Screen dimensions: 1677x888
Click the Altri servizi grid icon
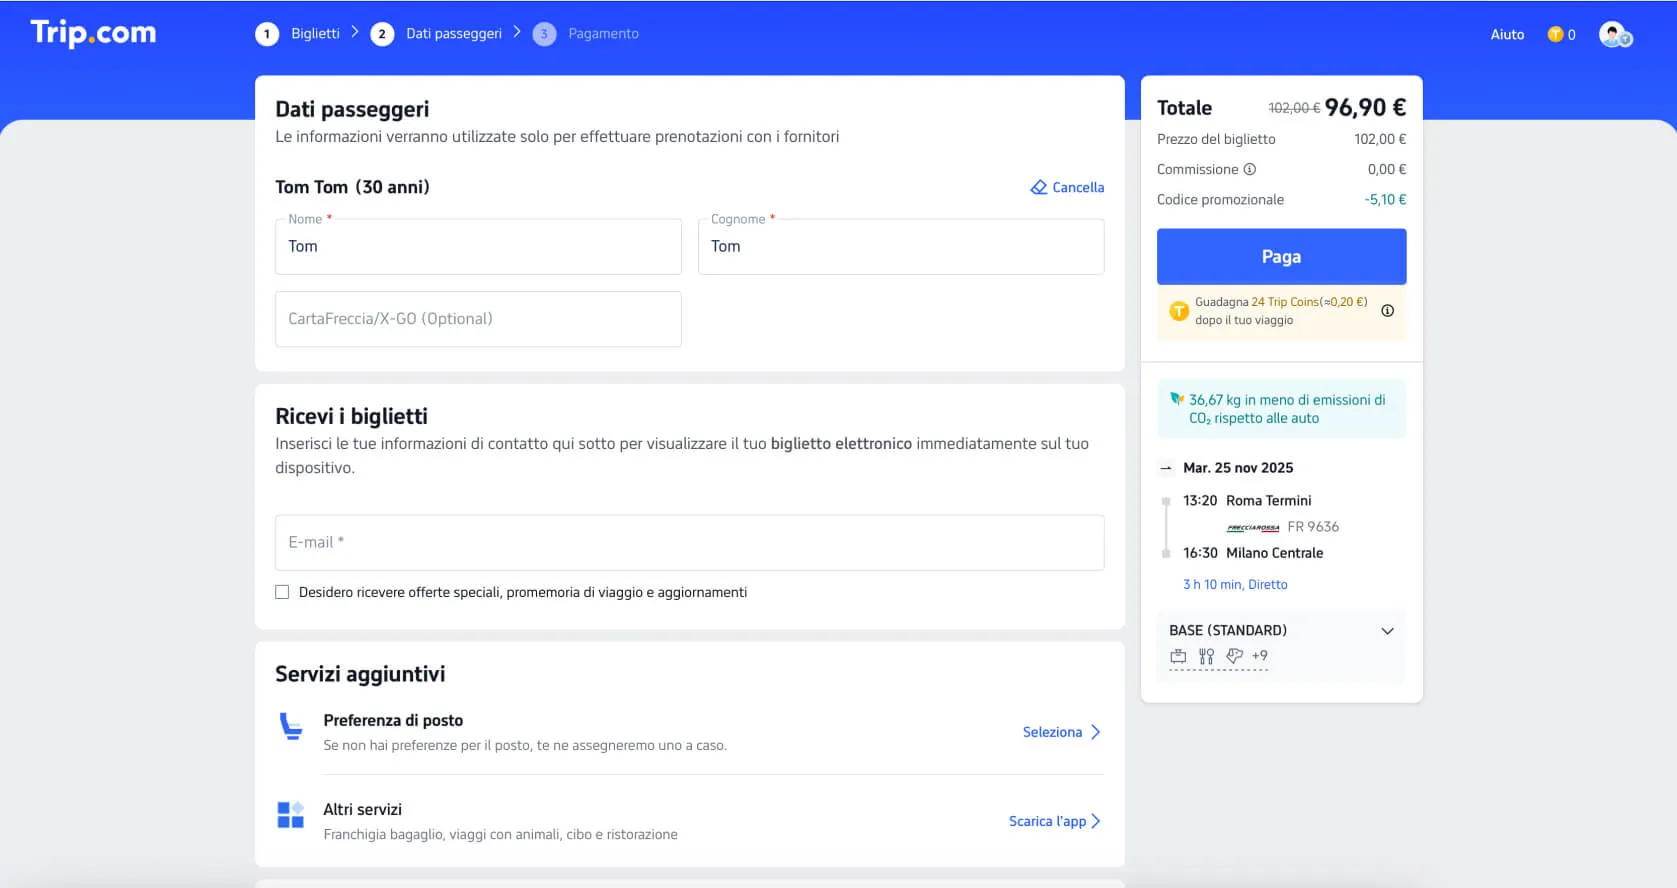(290, 815)
